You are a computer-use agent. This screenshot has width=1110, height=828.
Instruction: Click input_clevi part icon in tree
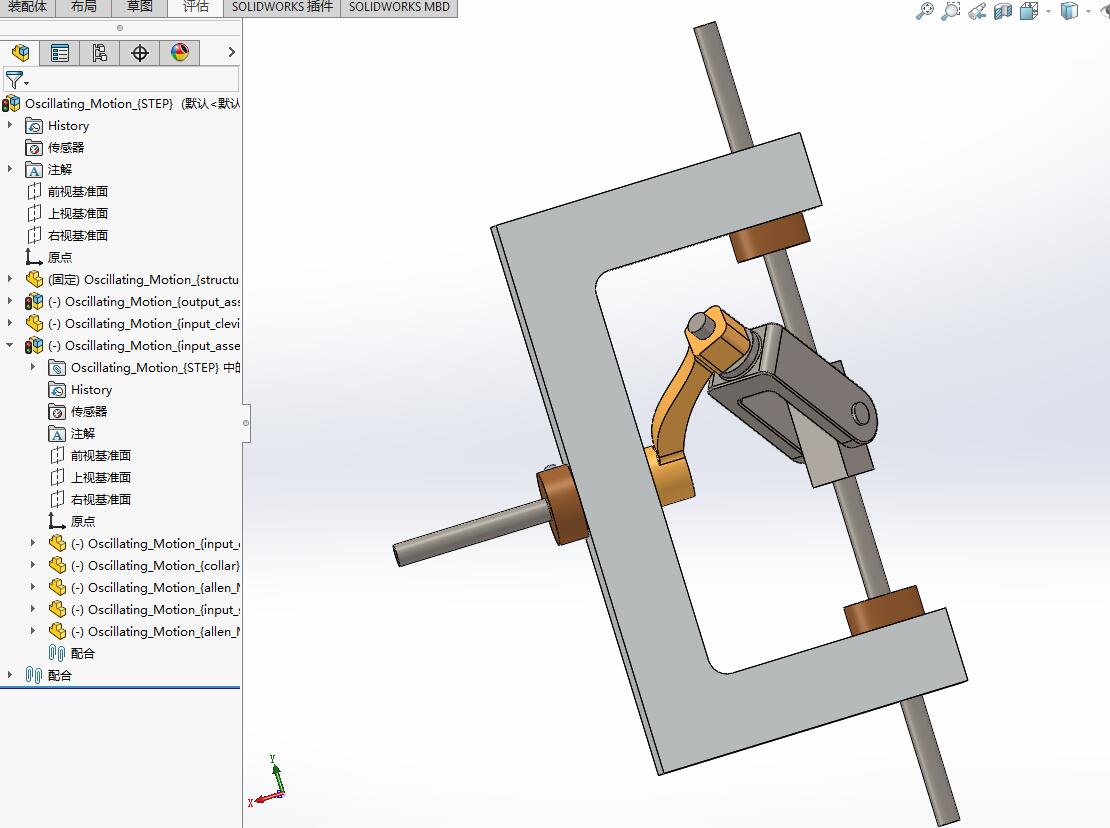[34, 323]
